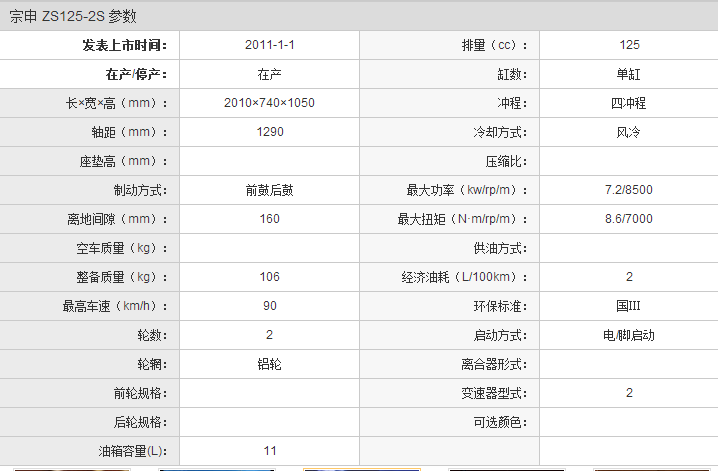Select the 离地间隙（mm） label
Image resolution: width=718 pixels, height=471 pixels.
117,219
